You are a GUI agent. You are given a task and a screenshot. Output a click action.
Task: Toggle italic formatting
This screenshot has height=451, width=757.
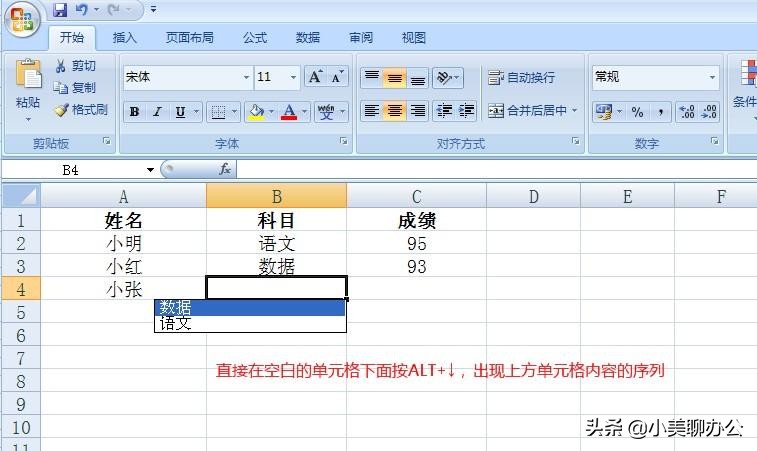coord(157,112)
